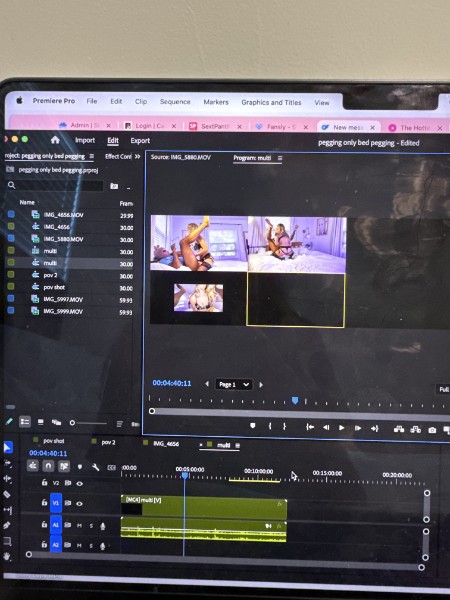Play the Program monitor

[342, 428]
